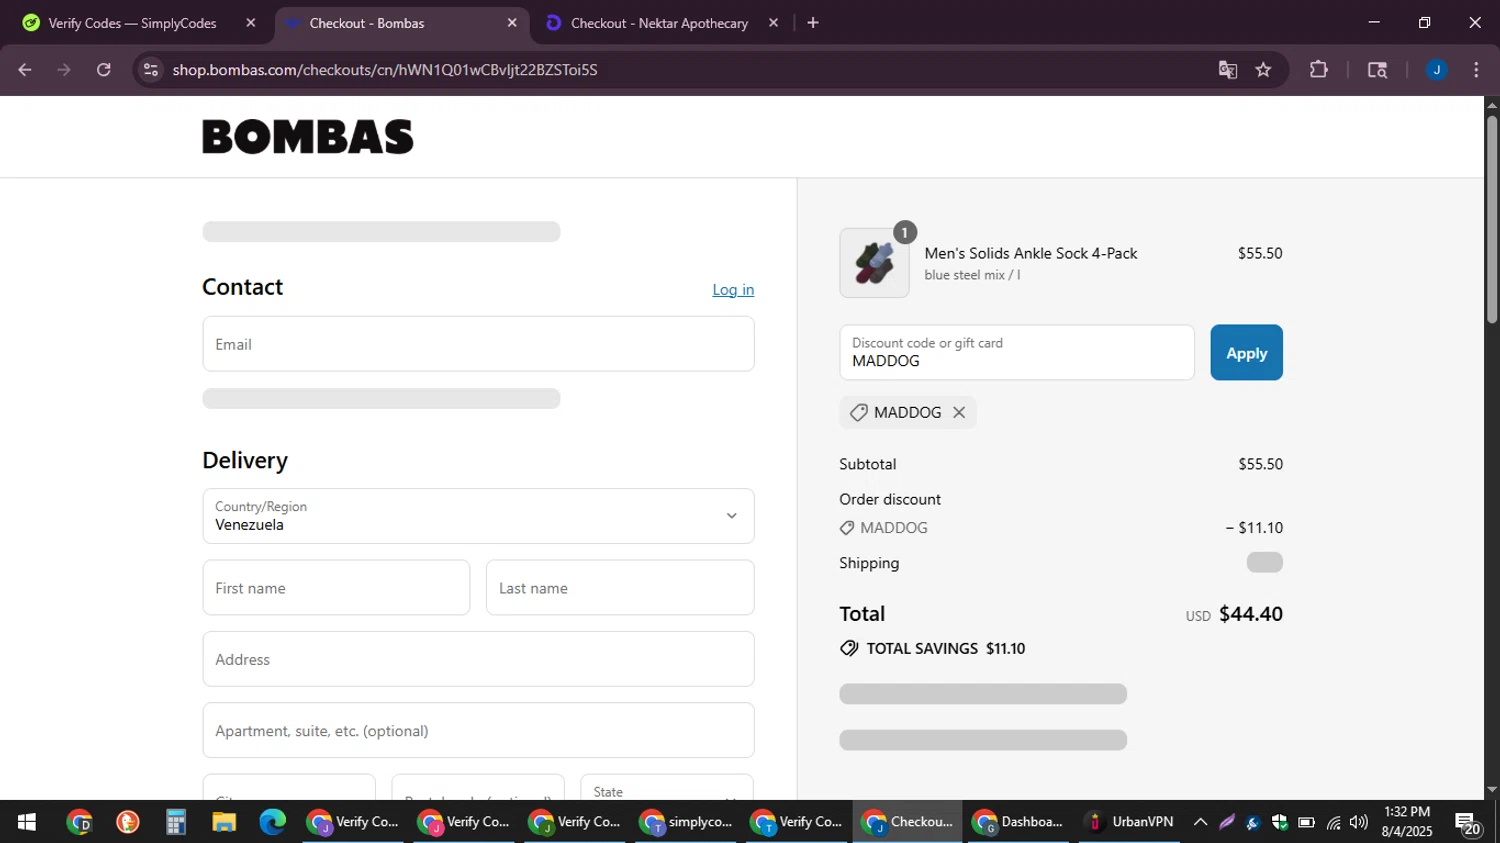
Task: Open UrbanVPN from the taskbar
Action: pos(1130,822)
